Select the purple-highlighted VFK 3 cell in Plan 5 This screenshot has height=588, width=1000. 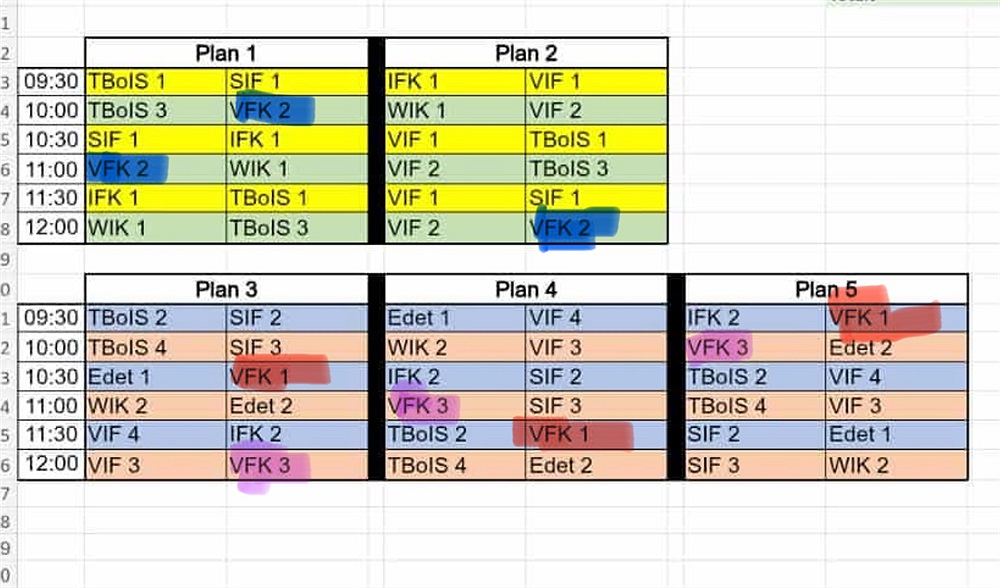click(754, 348)
